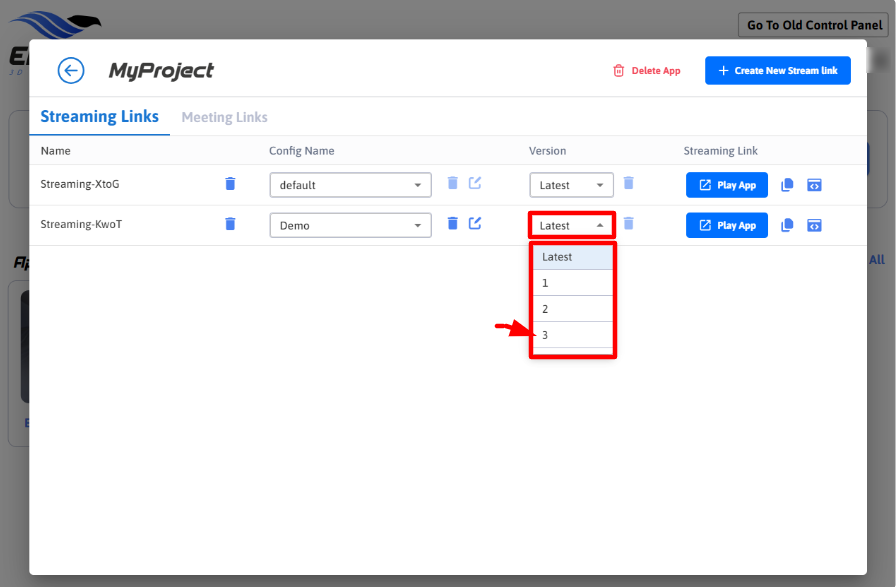Screen dimensions: 896x587
Task: Choose version 1 in the version list
Action: (x=572, y=283)
